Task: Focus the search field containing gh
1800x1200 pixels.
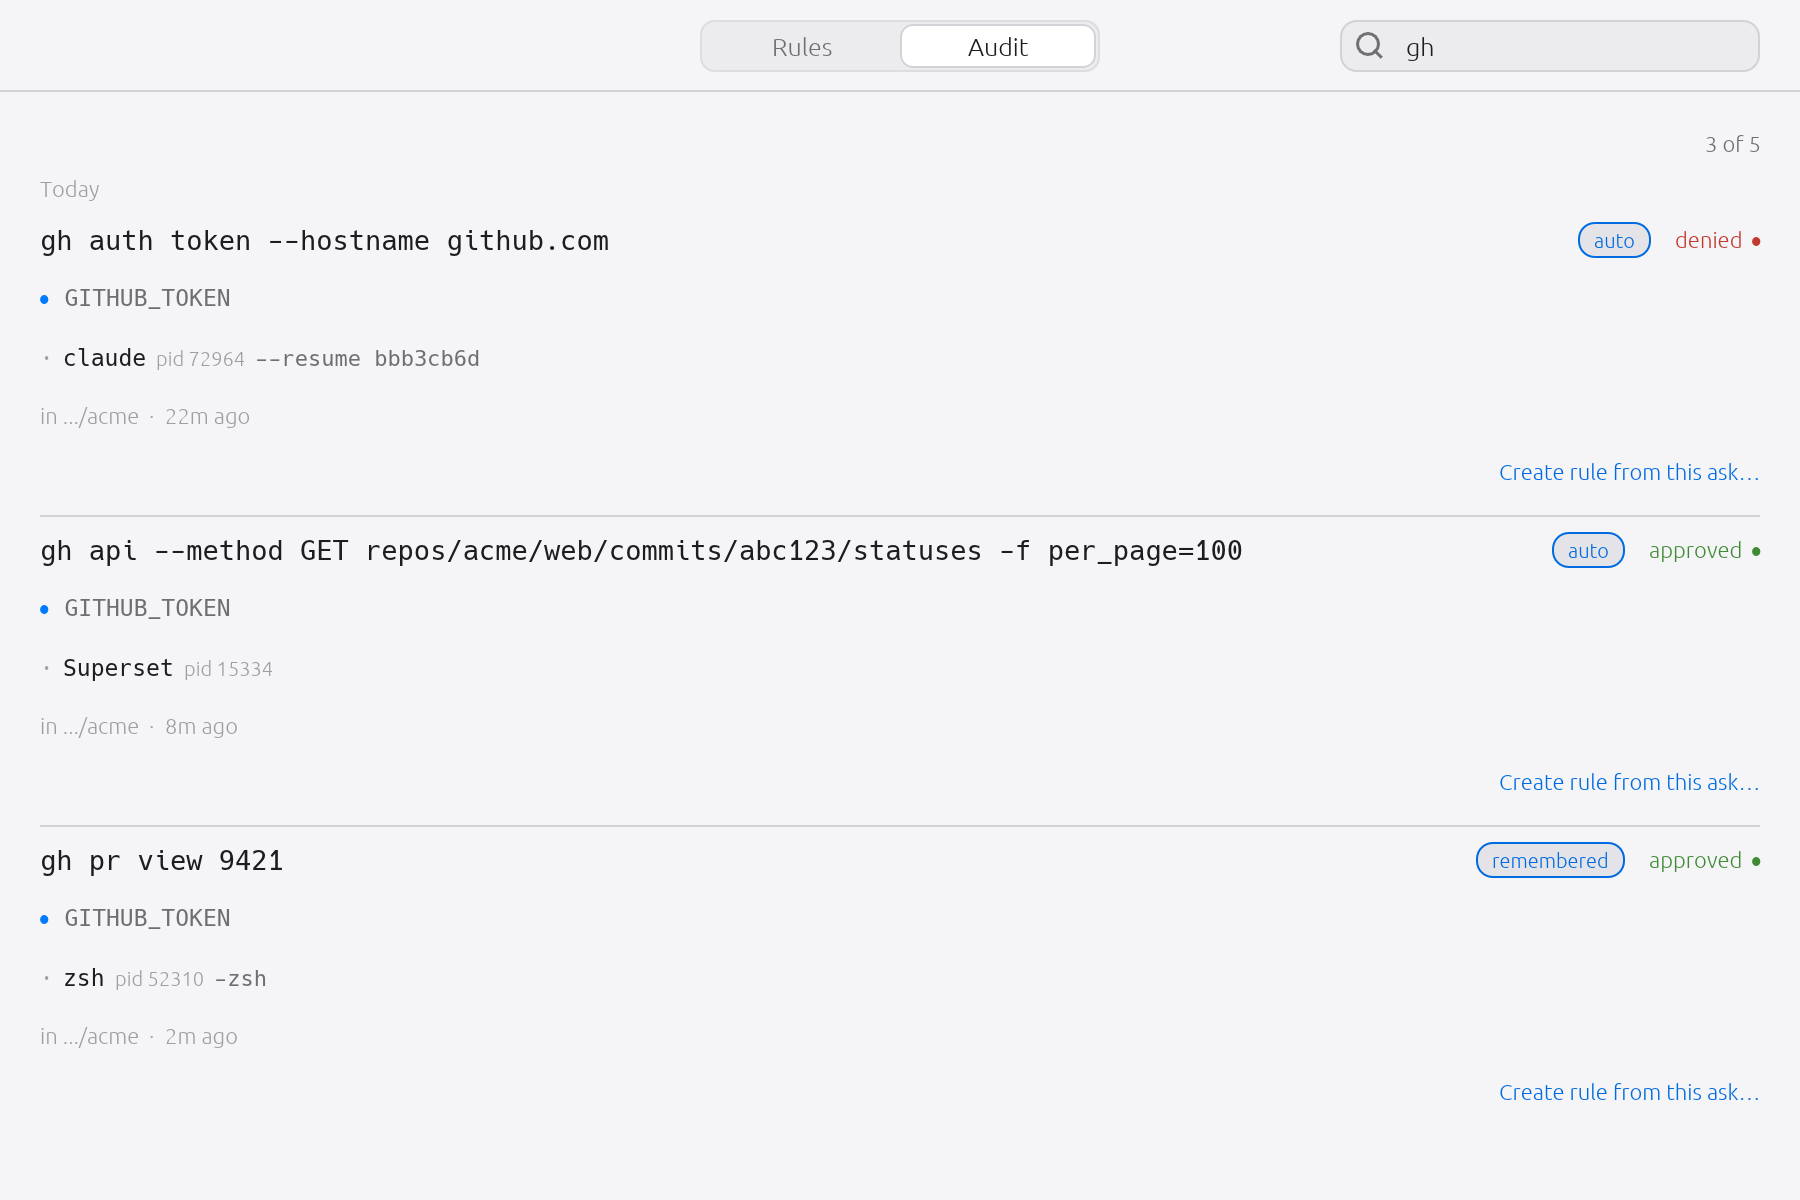Action: 1550,47
